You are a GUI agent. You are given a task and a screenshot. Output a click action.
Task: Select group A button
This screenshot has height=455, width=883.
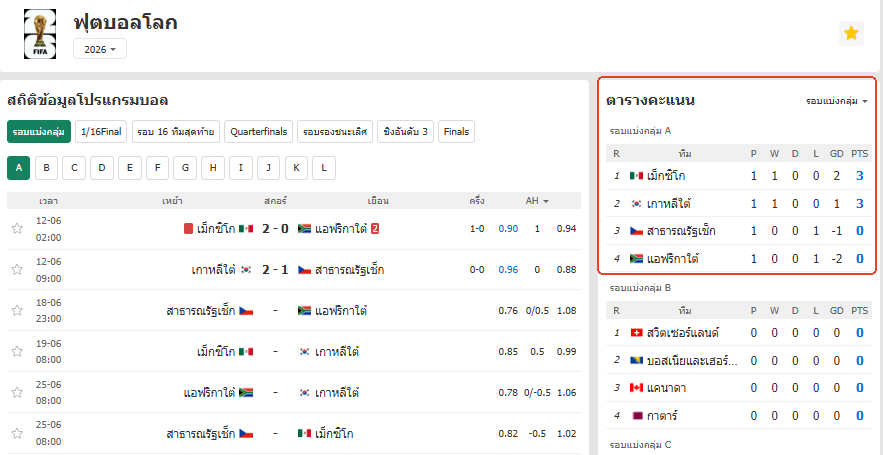[x=19, y=168]
